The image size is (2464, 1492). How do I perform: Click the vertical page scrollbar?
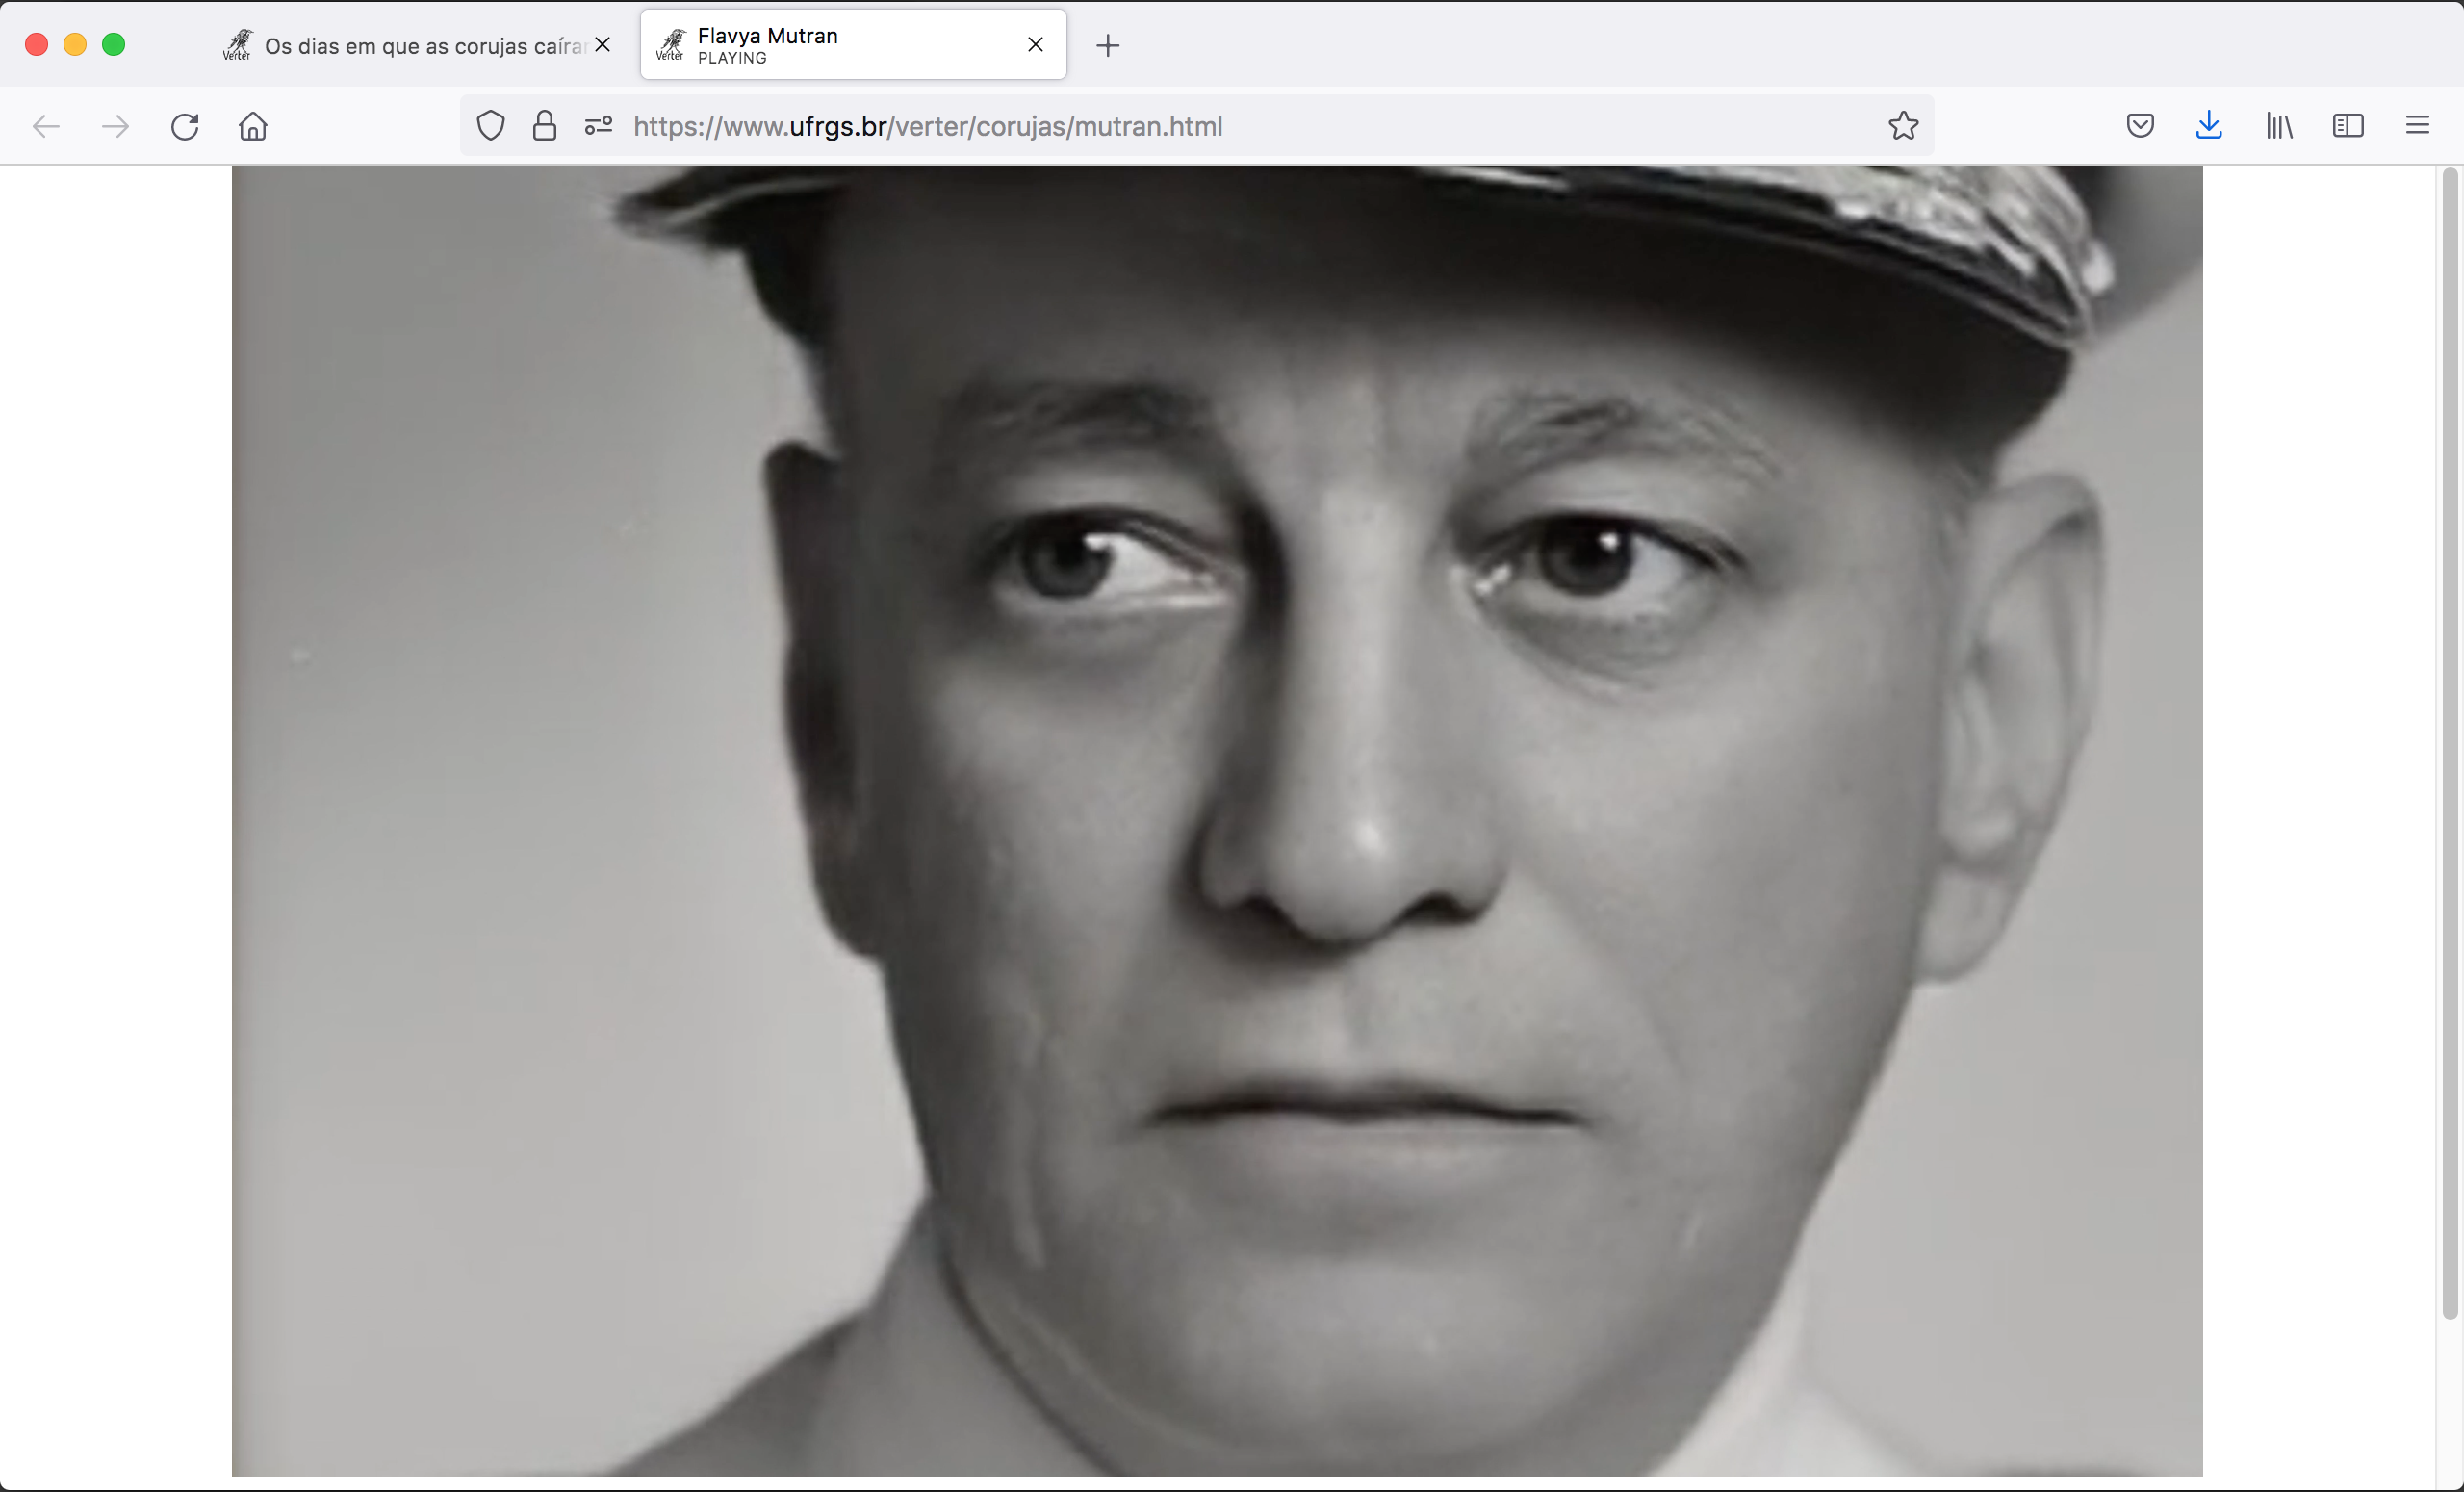pos(2449,744)
